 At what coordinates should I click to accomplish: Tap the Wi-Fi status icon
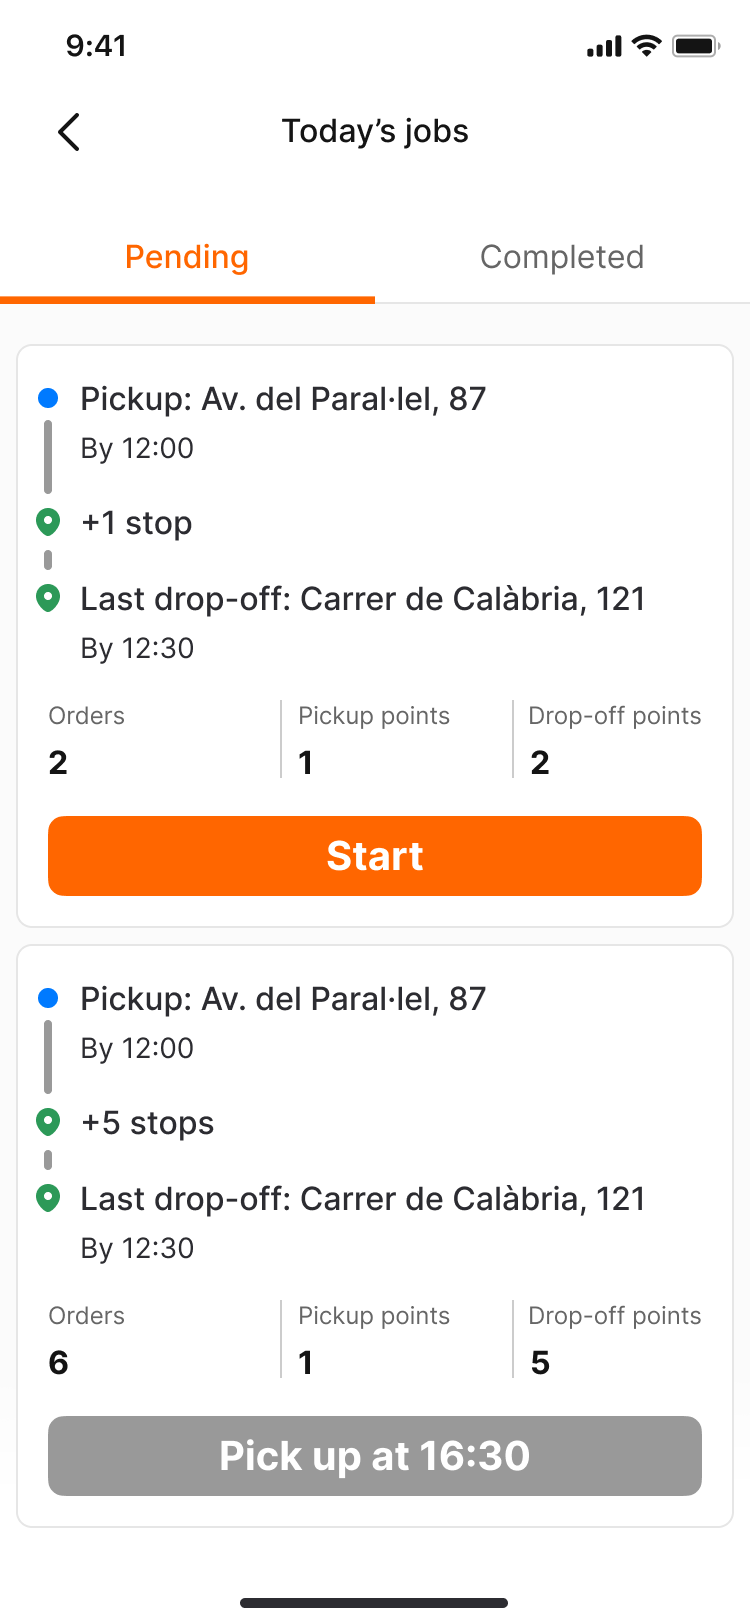[x=648, y=46]
